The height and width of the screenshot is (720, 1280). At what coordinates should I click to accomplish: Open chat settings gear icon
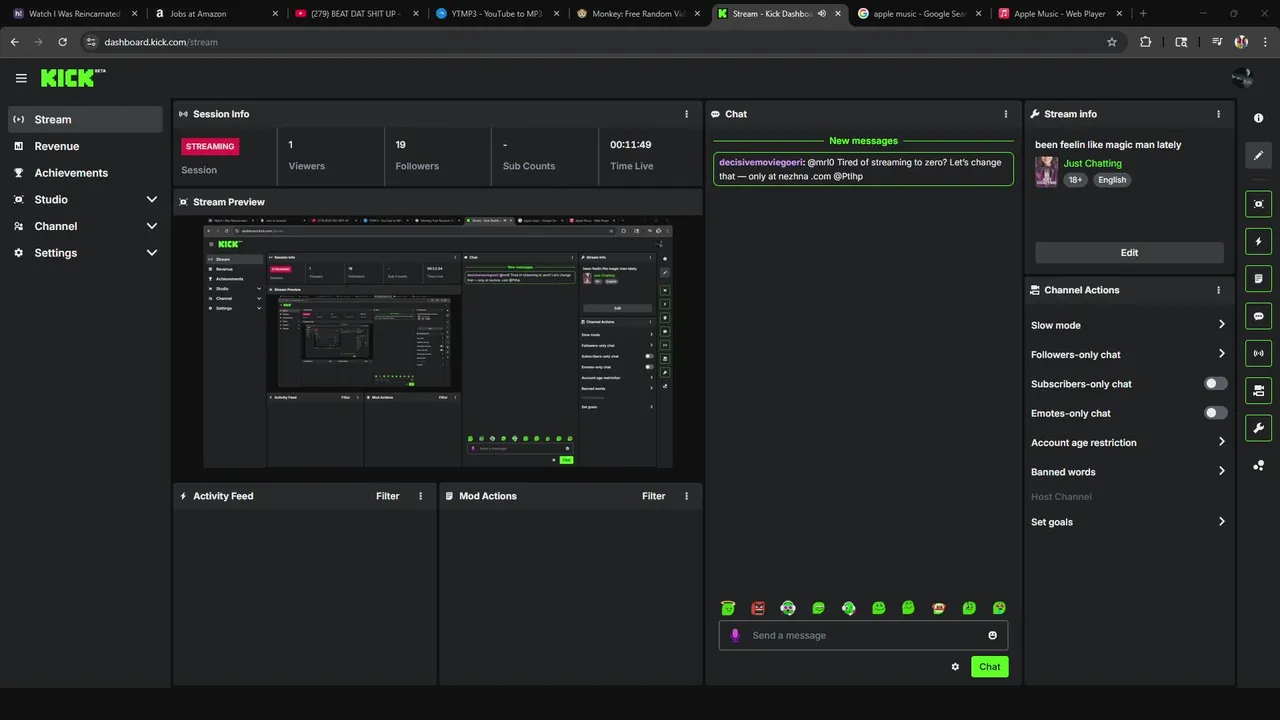click(x=955, y=667)
